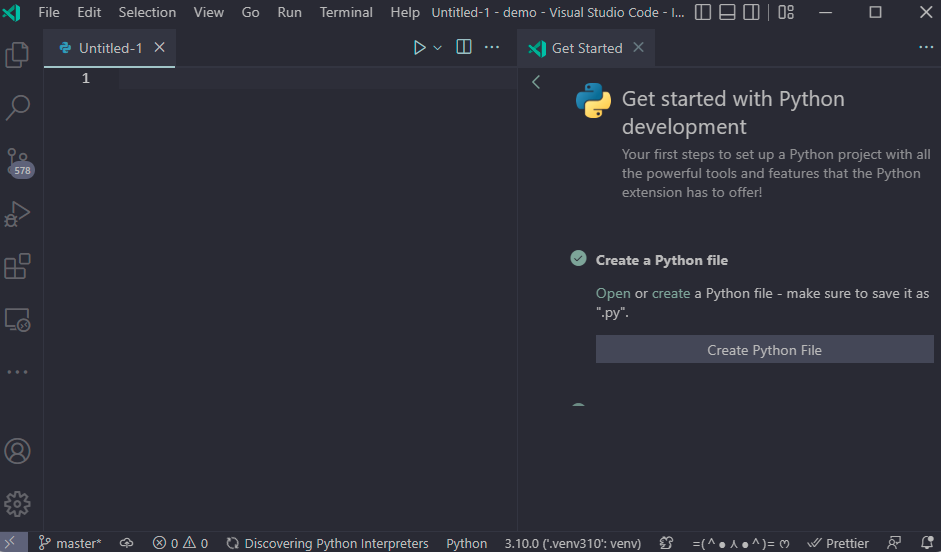Click 'Get started with Python development' heading
The width and height of the screenshot is (941, 552).
coord(733,113)
